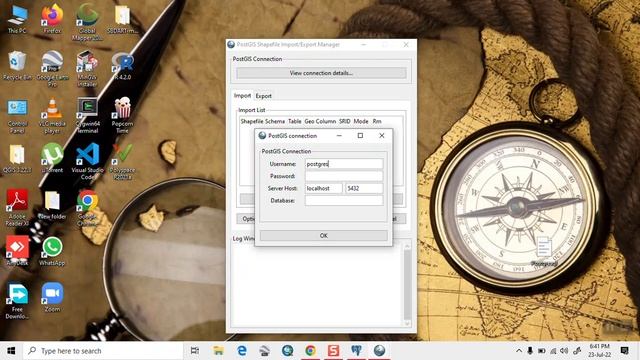Click Chrome icon in the taskbar
The width and height of the screenshot is (640, 360).
311,351
